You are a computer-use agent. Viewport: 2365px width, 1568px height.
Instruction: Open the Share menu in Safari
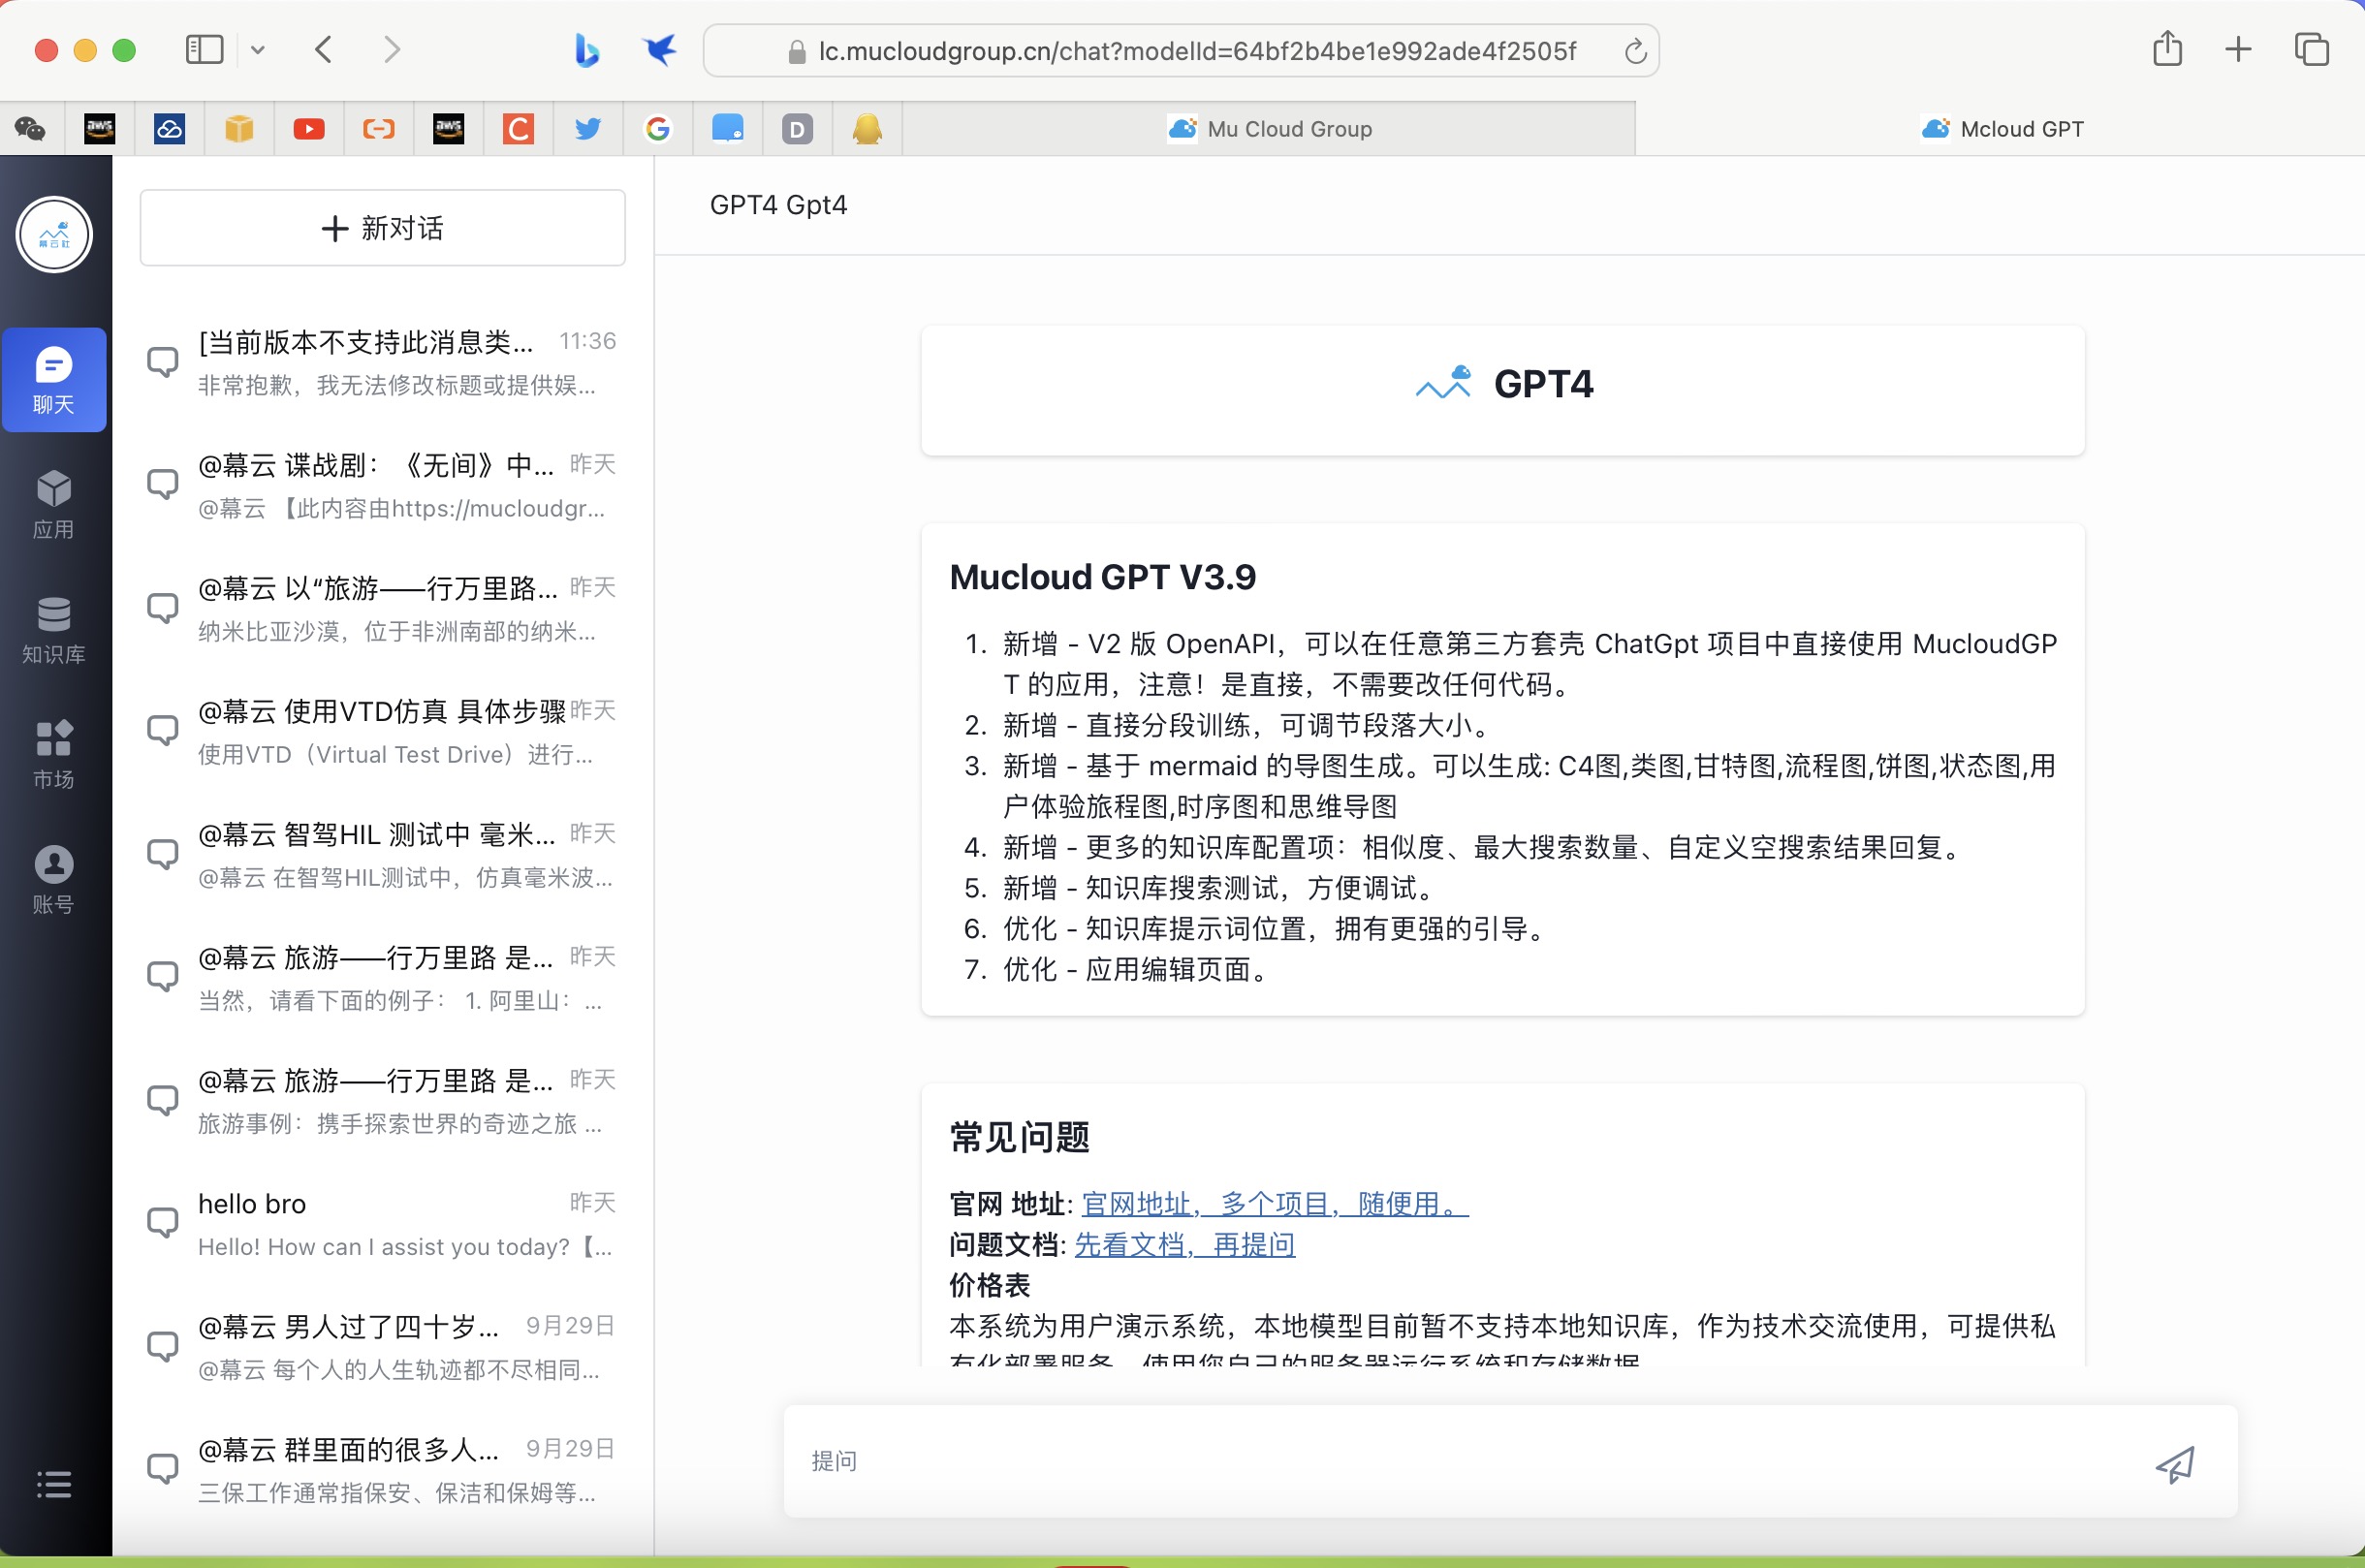(2167, 49)
